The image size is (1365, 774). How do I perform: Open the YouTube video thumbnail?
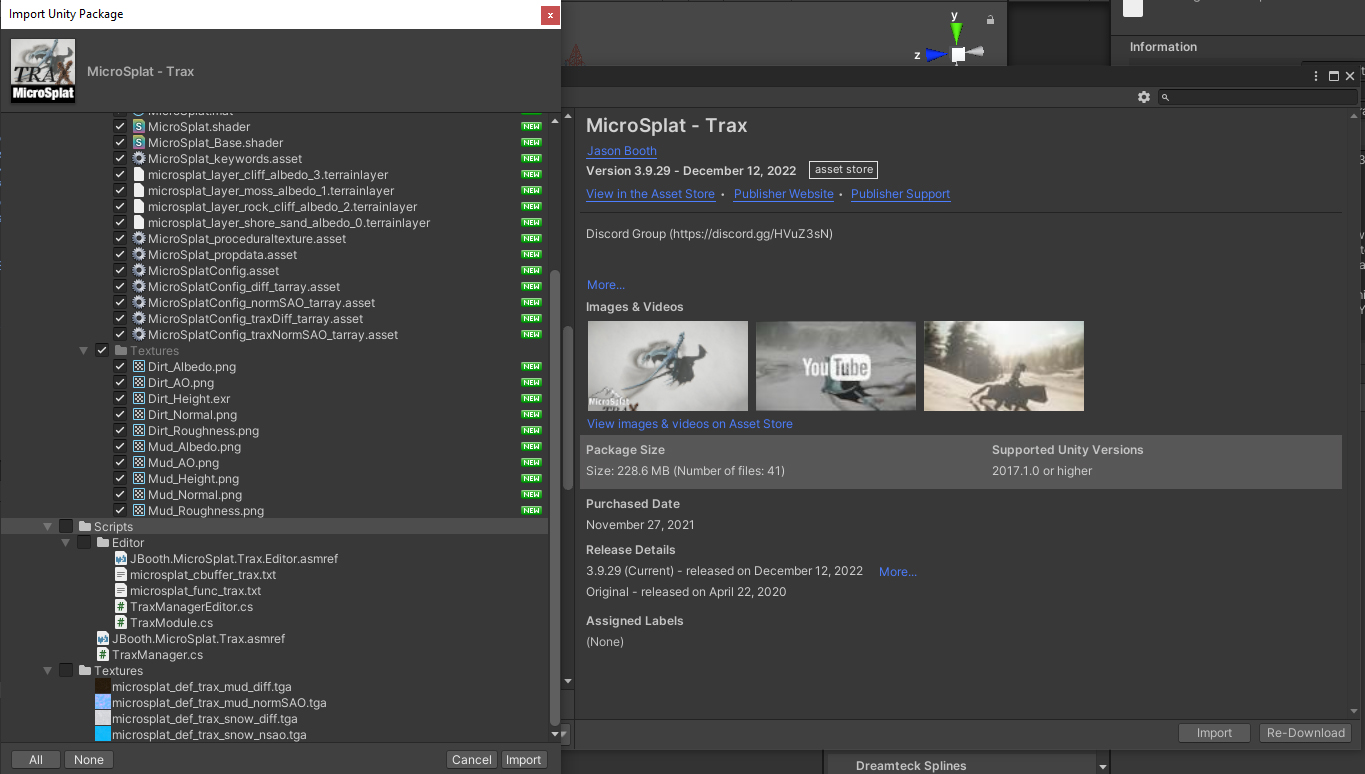point(836,366)
